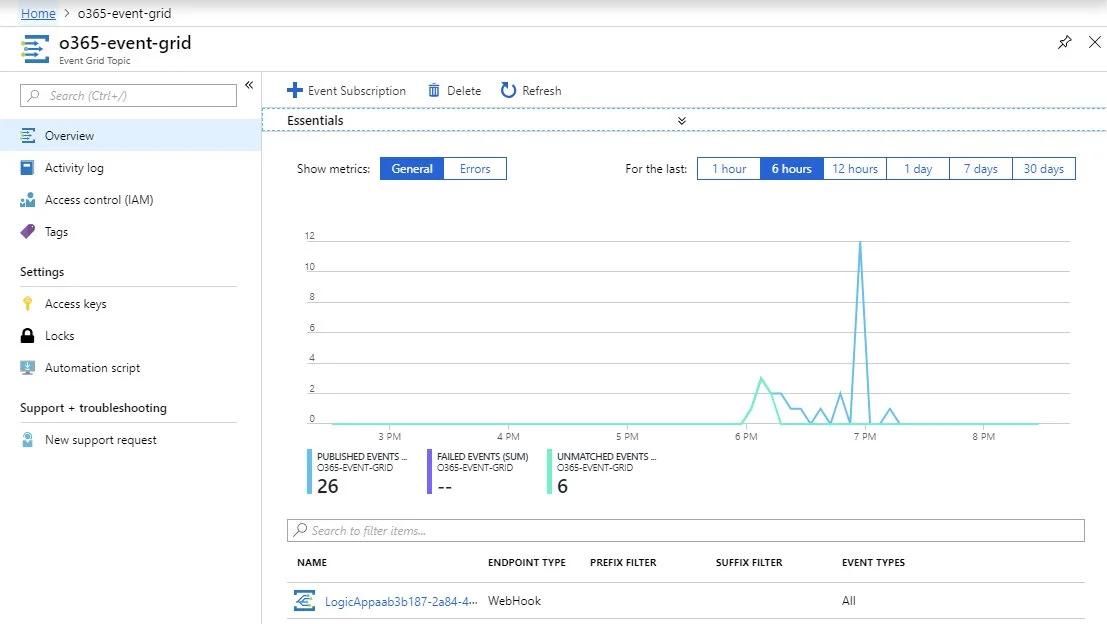Expand the Essentials section chevron

coord(682,121)
